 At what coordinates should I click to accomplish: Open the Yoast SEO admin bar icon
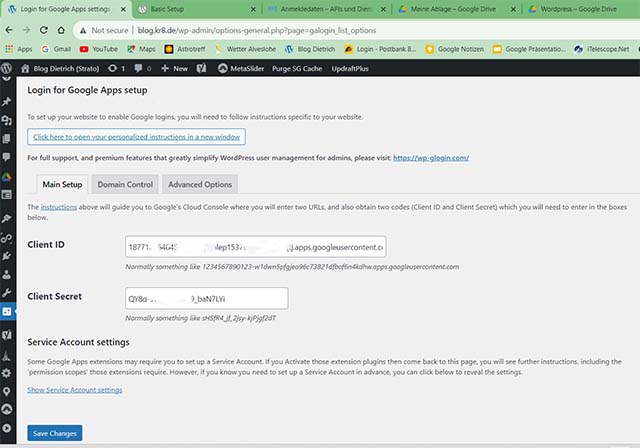pyautogui.click(x=201, y=69)
